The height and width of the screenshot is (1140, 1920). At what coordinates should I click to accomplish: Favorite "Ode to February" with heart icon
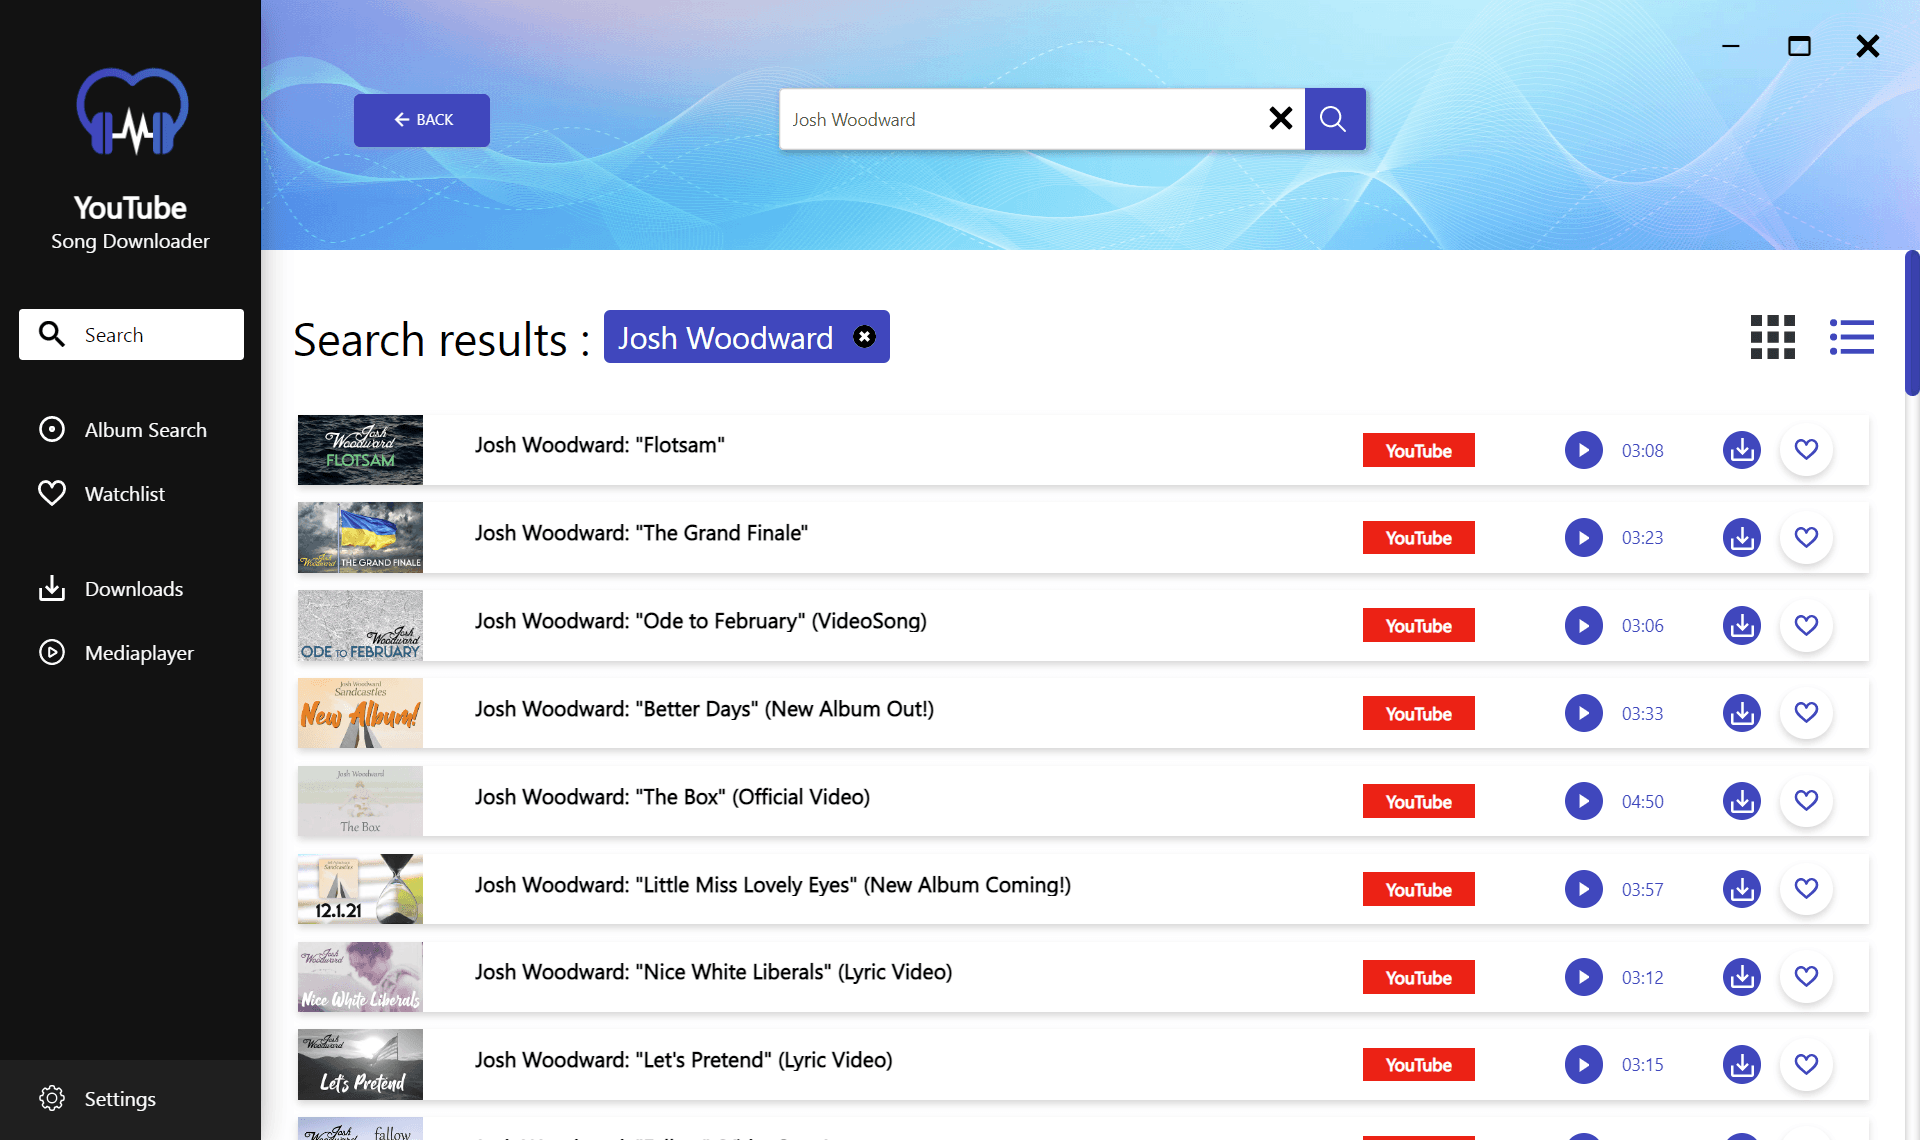pyautogui.click(x=1806, y=626)
